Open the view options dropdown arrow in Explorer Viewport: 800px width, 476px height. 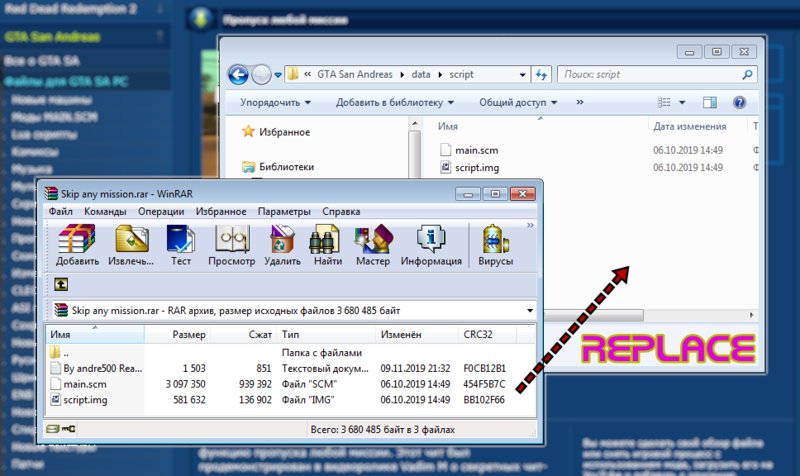[682, 103]
